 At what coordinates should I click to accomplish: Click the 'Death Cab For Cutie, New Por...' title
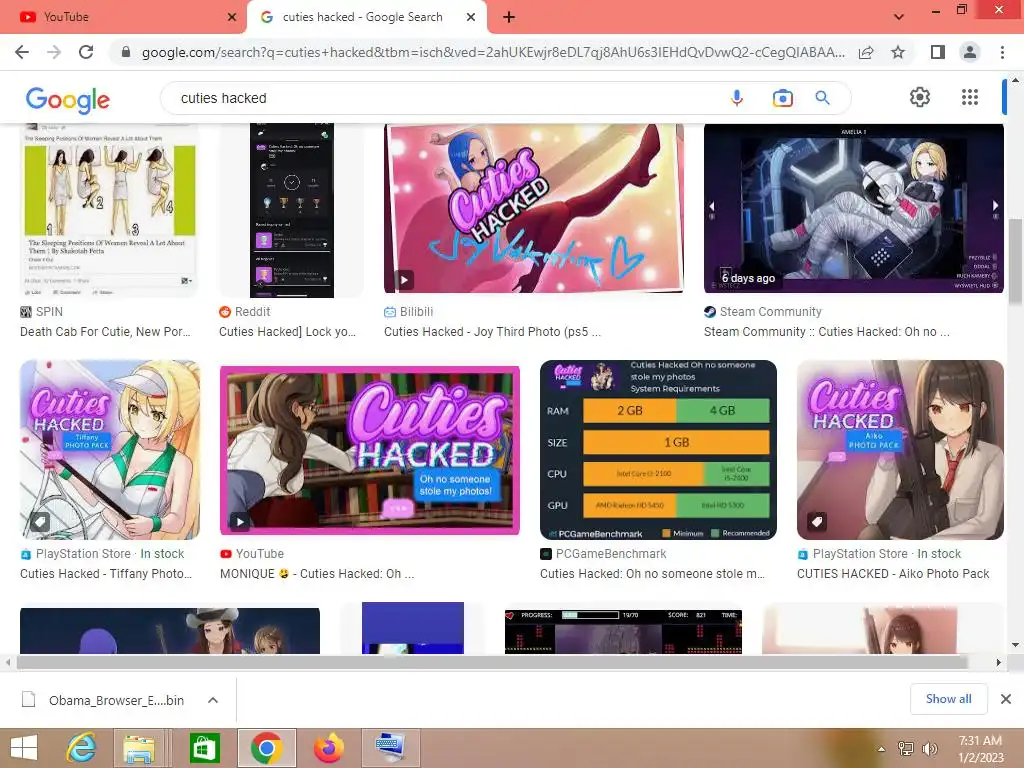pos(105,332)
